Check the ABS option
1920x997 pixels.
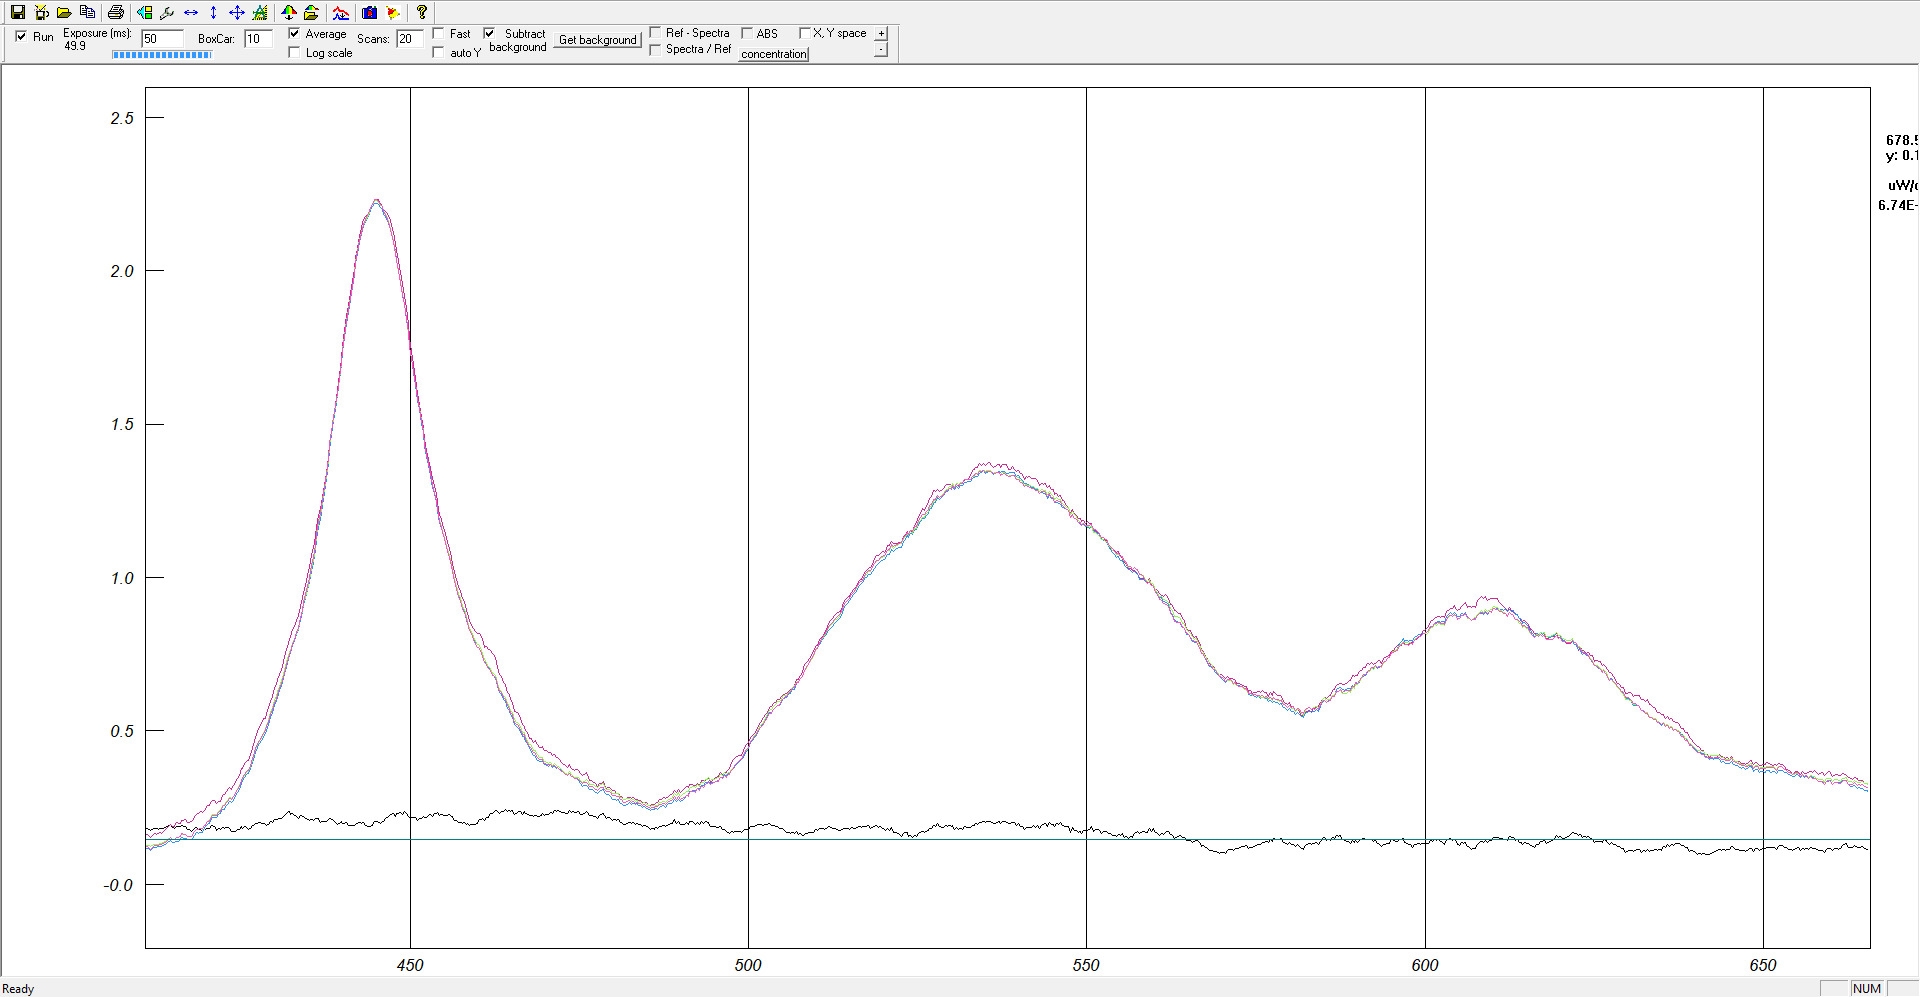(746, 33)
